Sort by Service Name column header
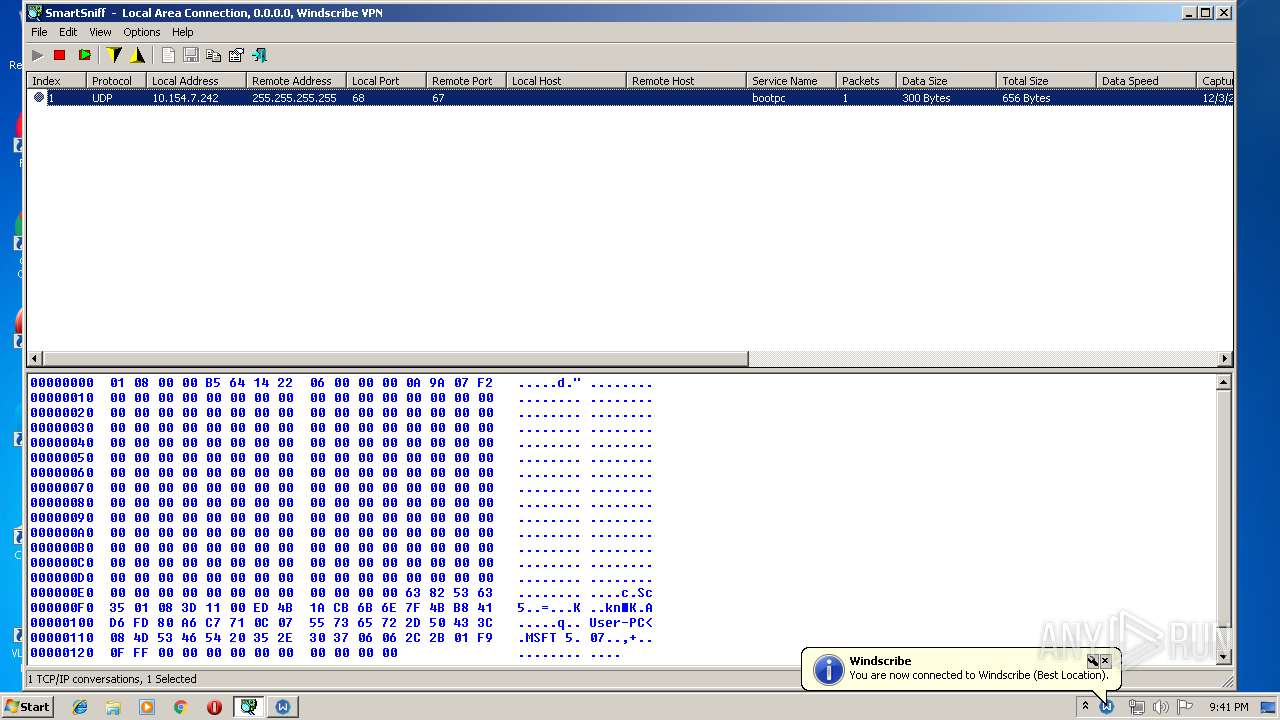 [791, 81]
